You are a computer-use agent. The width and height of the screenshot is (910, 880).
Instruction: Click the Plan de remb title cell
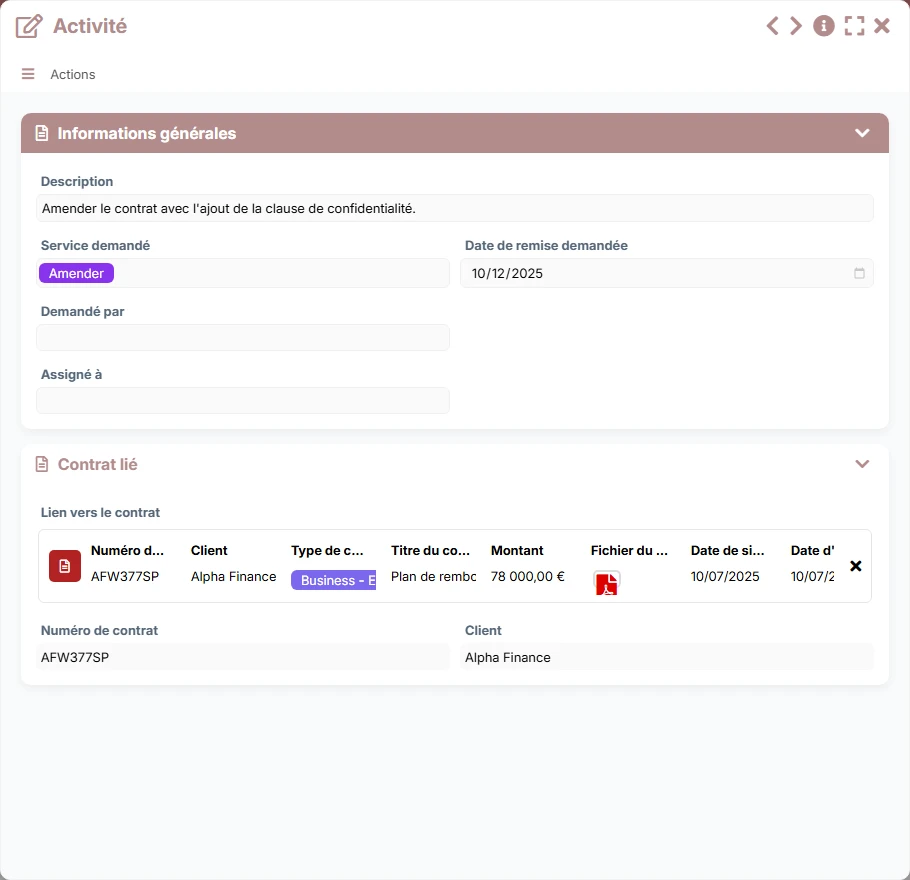[434, 576]
